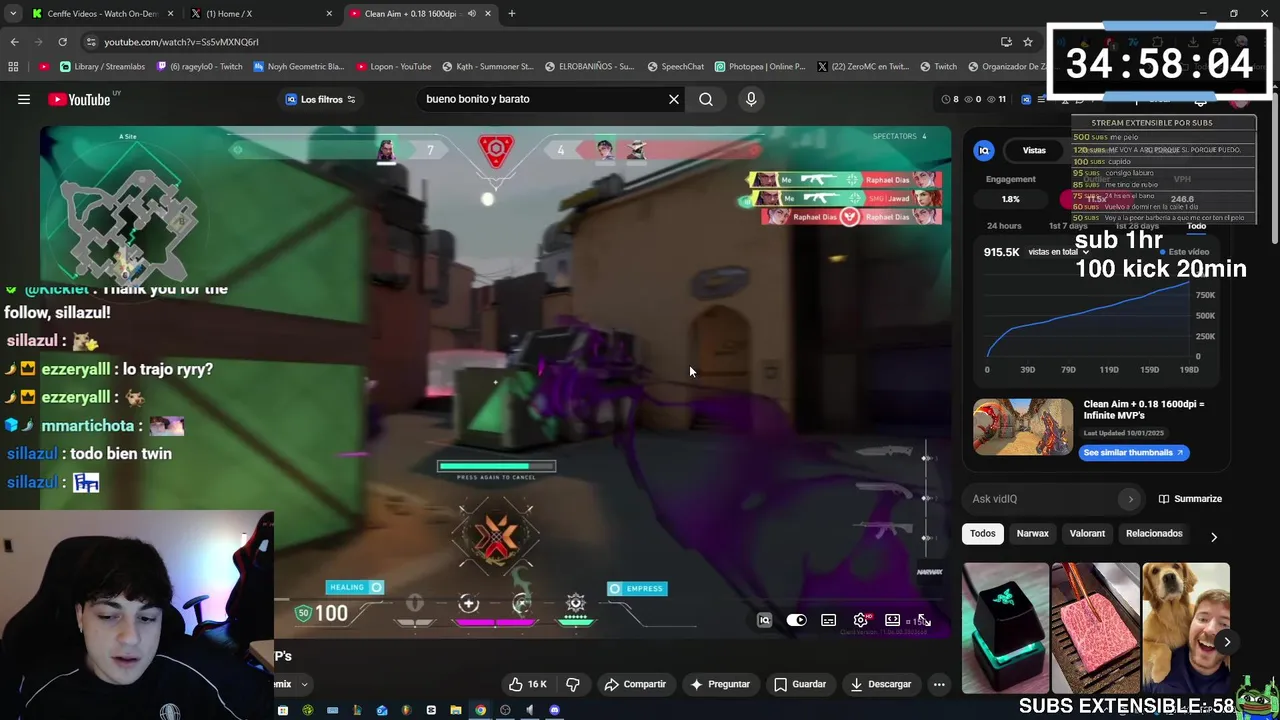
Task: Toggle subtitles in the video player
Action: [829, 621]
